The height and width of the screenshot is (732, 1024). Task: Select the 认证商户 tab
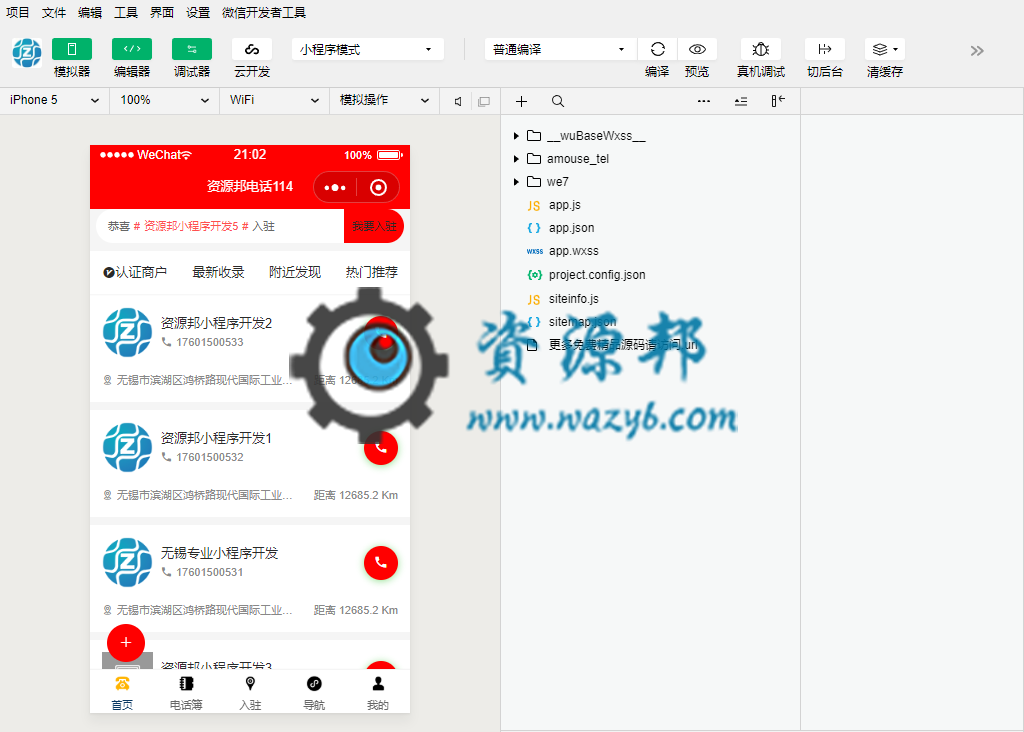(x=135, y=272)
